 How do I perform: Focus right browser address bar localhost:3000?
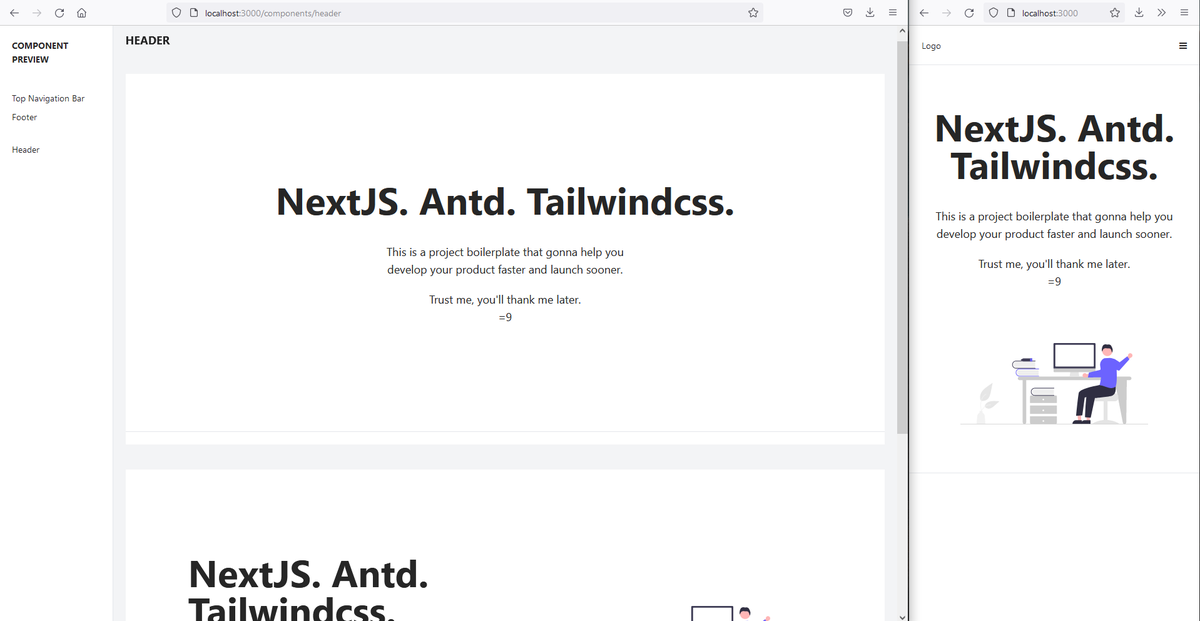1050,13
